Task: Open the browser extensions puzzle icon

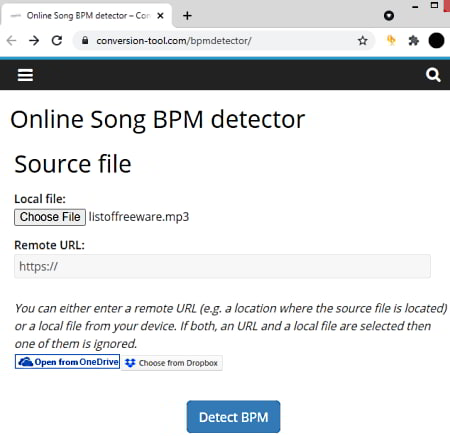Action: tap(414, 41)
